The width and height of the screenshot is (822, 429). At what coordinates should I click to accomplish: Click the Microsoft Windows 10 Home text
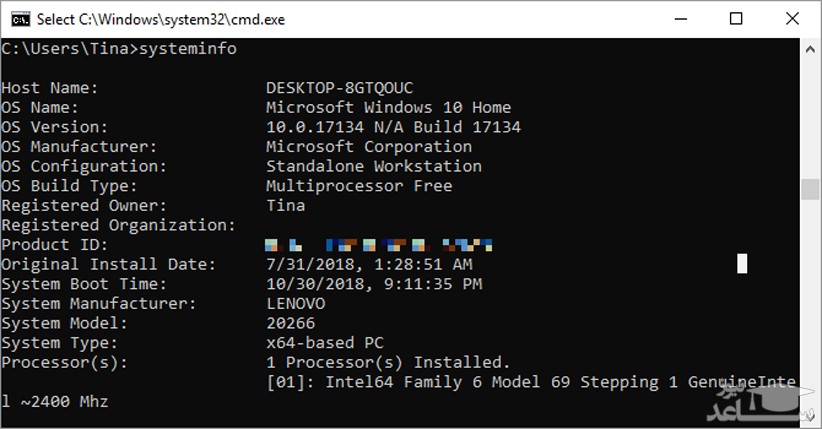[x=388, y=107]
